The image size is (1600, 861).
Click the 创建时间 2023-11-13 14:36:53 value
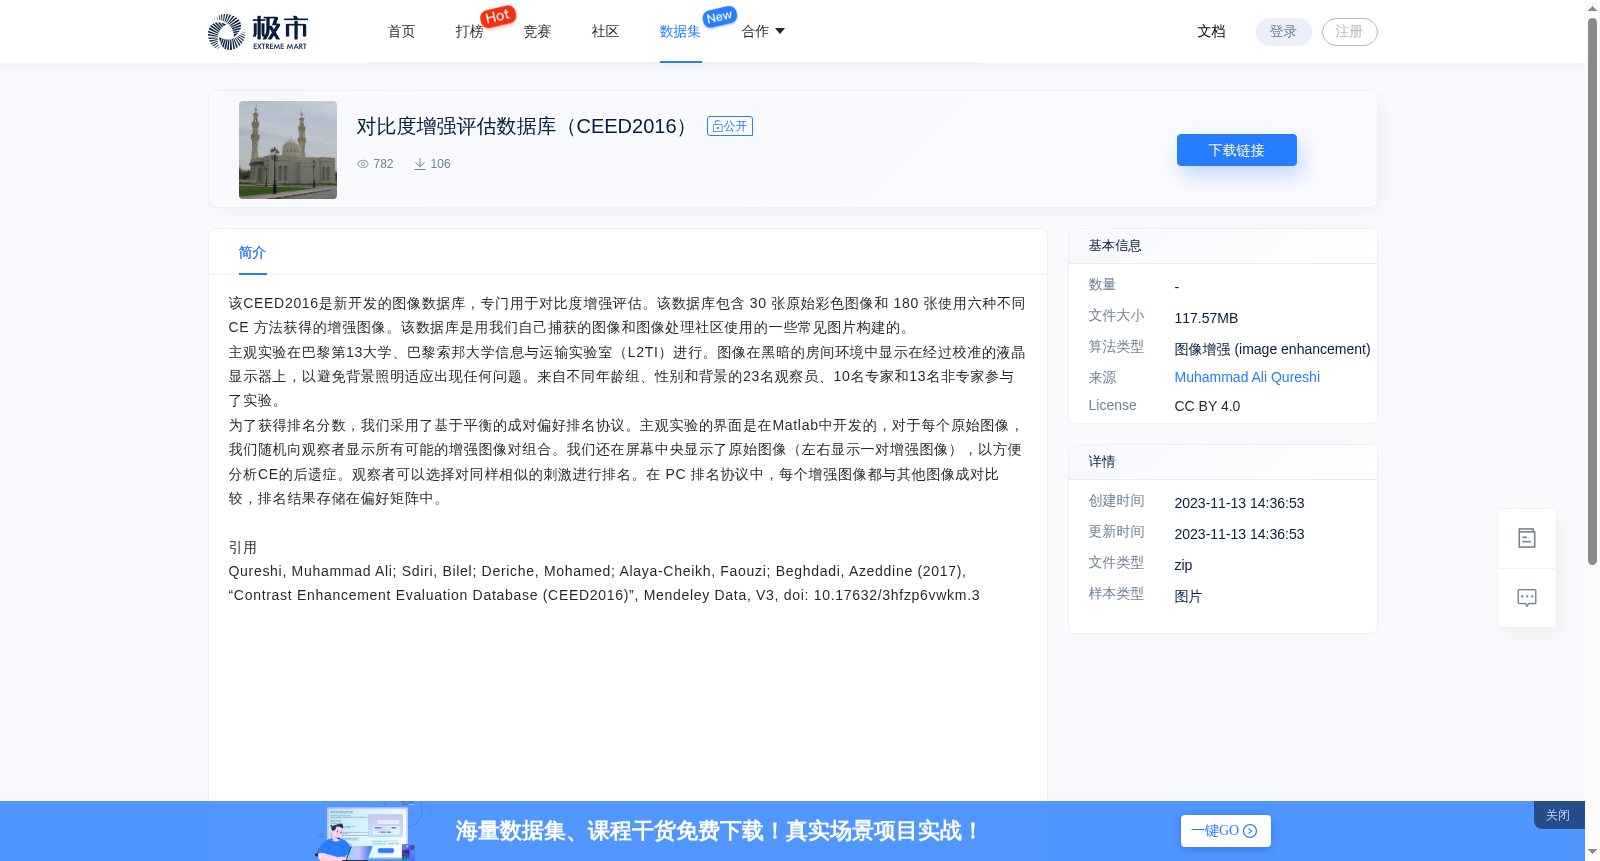coord(1240,503)
